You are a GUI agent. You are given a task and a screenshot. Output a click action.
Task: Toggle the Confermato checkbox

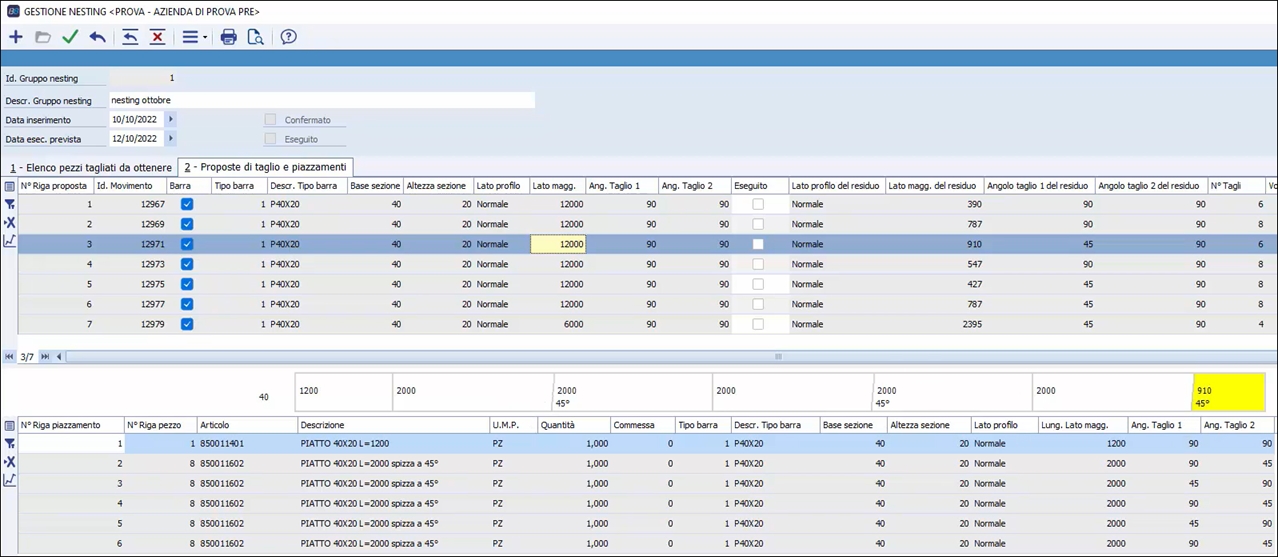pos(271,120)
